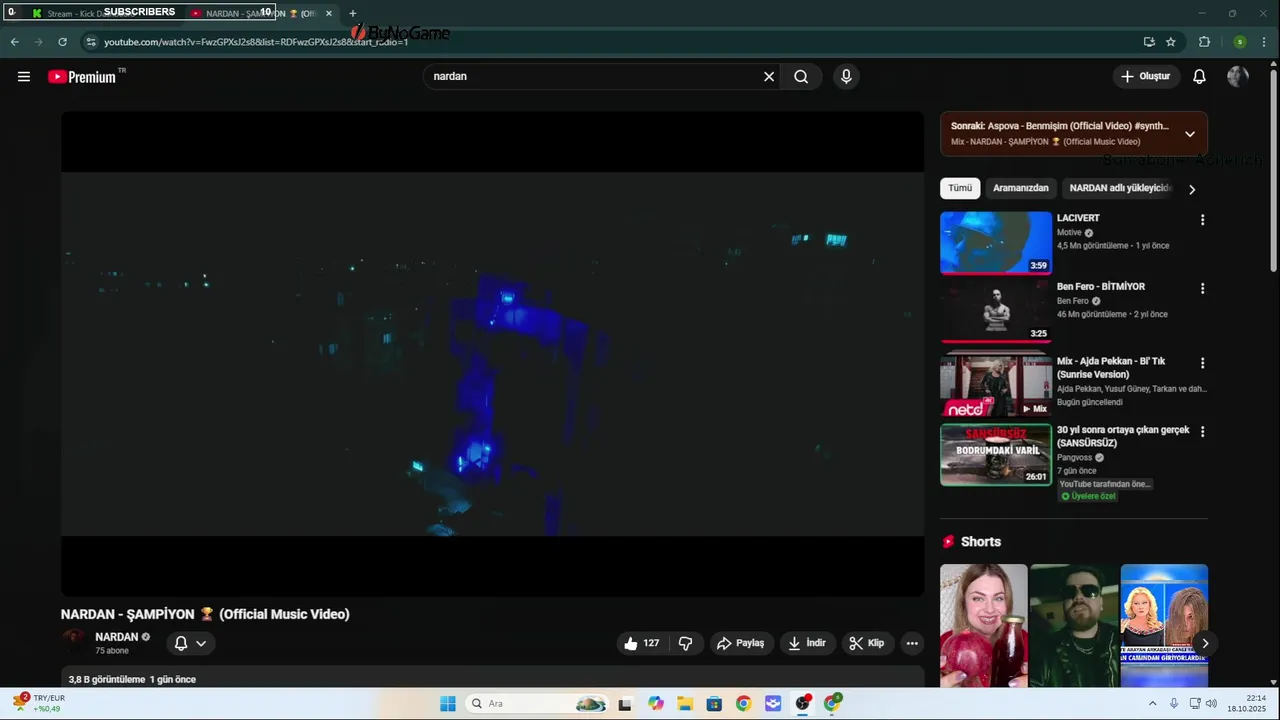Dislike the video with thumbs down
The width and height of the screenshot is (1280, 720).
pyautogui.click(x=685, y=643)
